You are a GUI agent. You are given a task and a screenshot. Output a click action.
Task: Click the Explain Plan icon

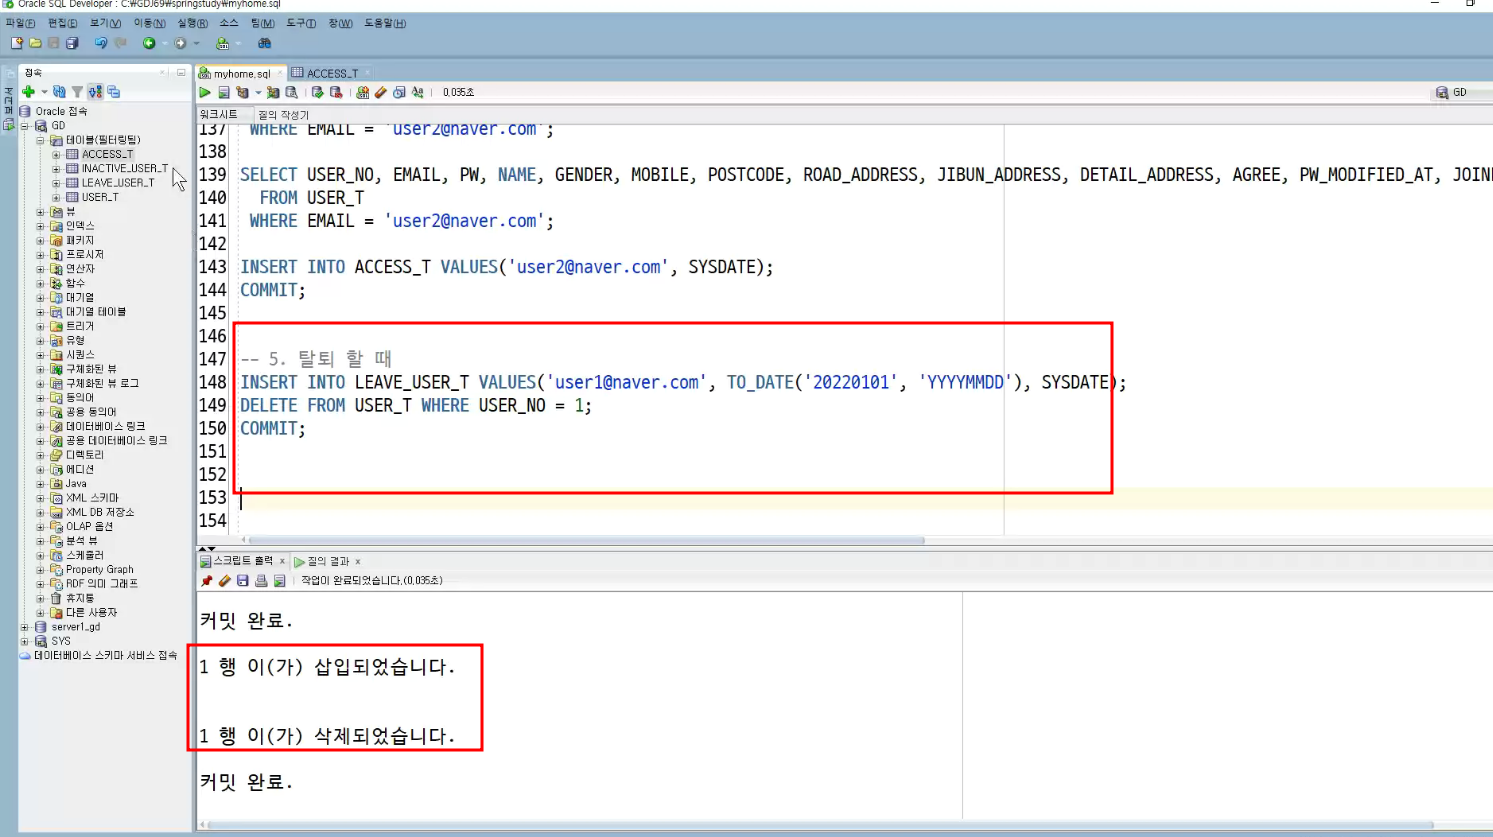(242, 92)
